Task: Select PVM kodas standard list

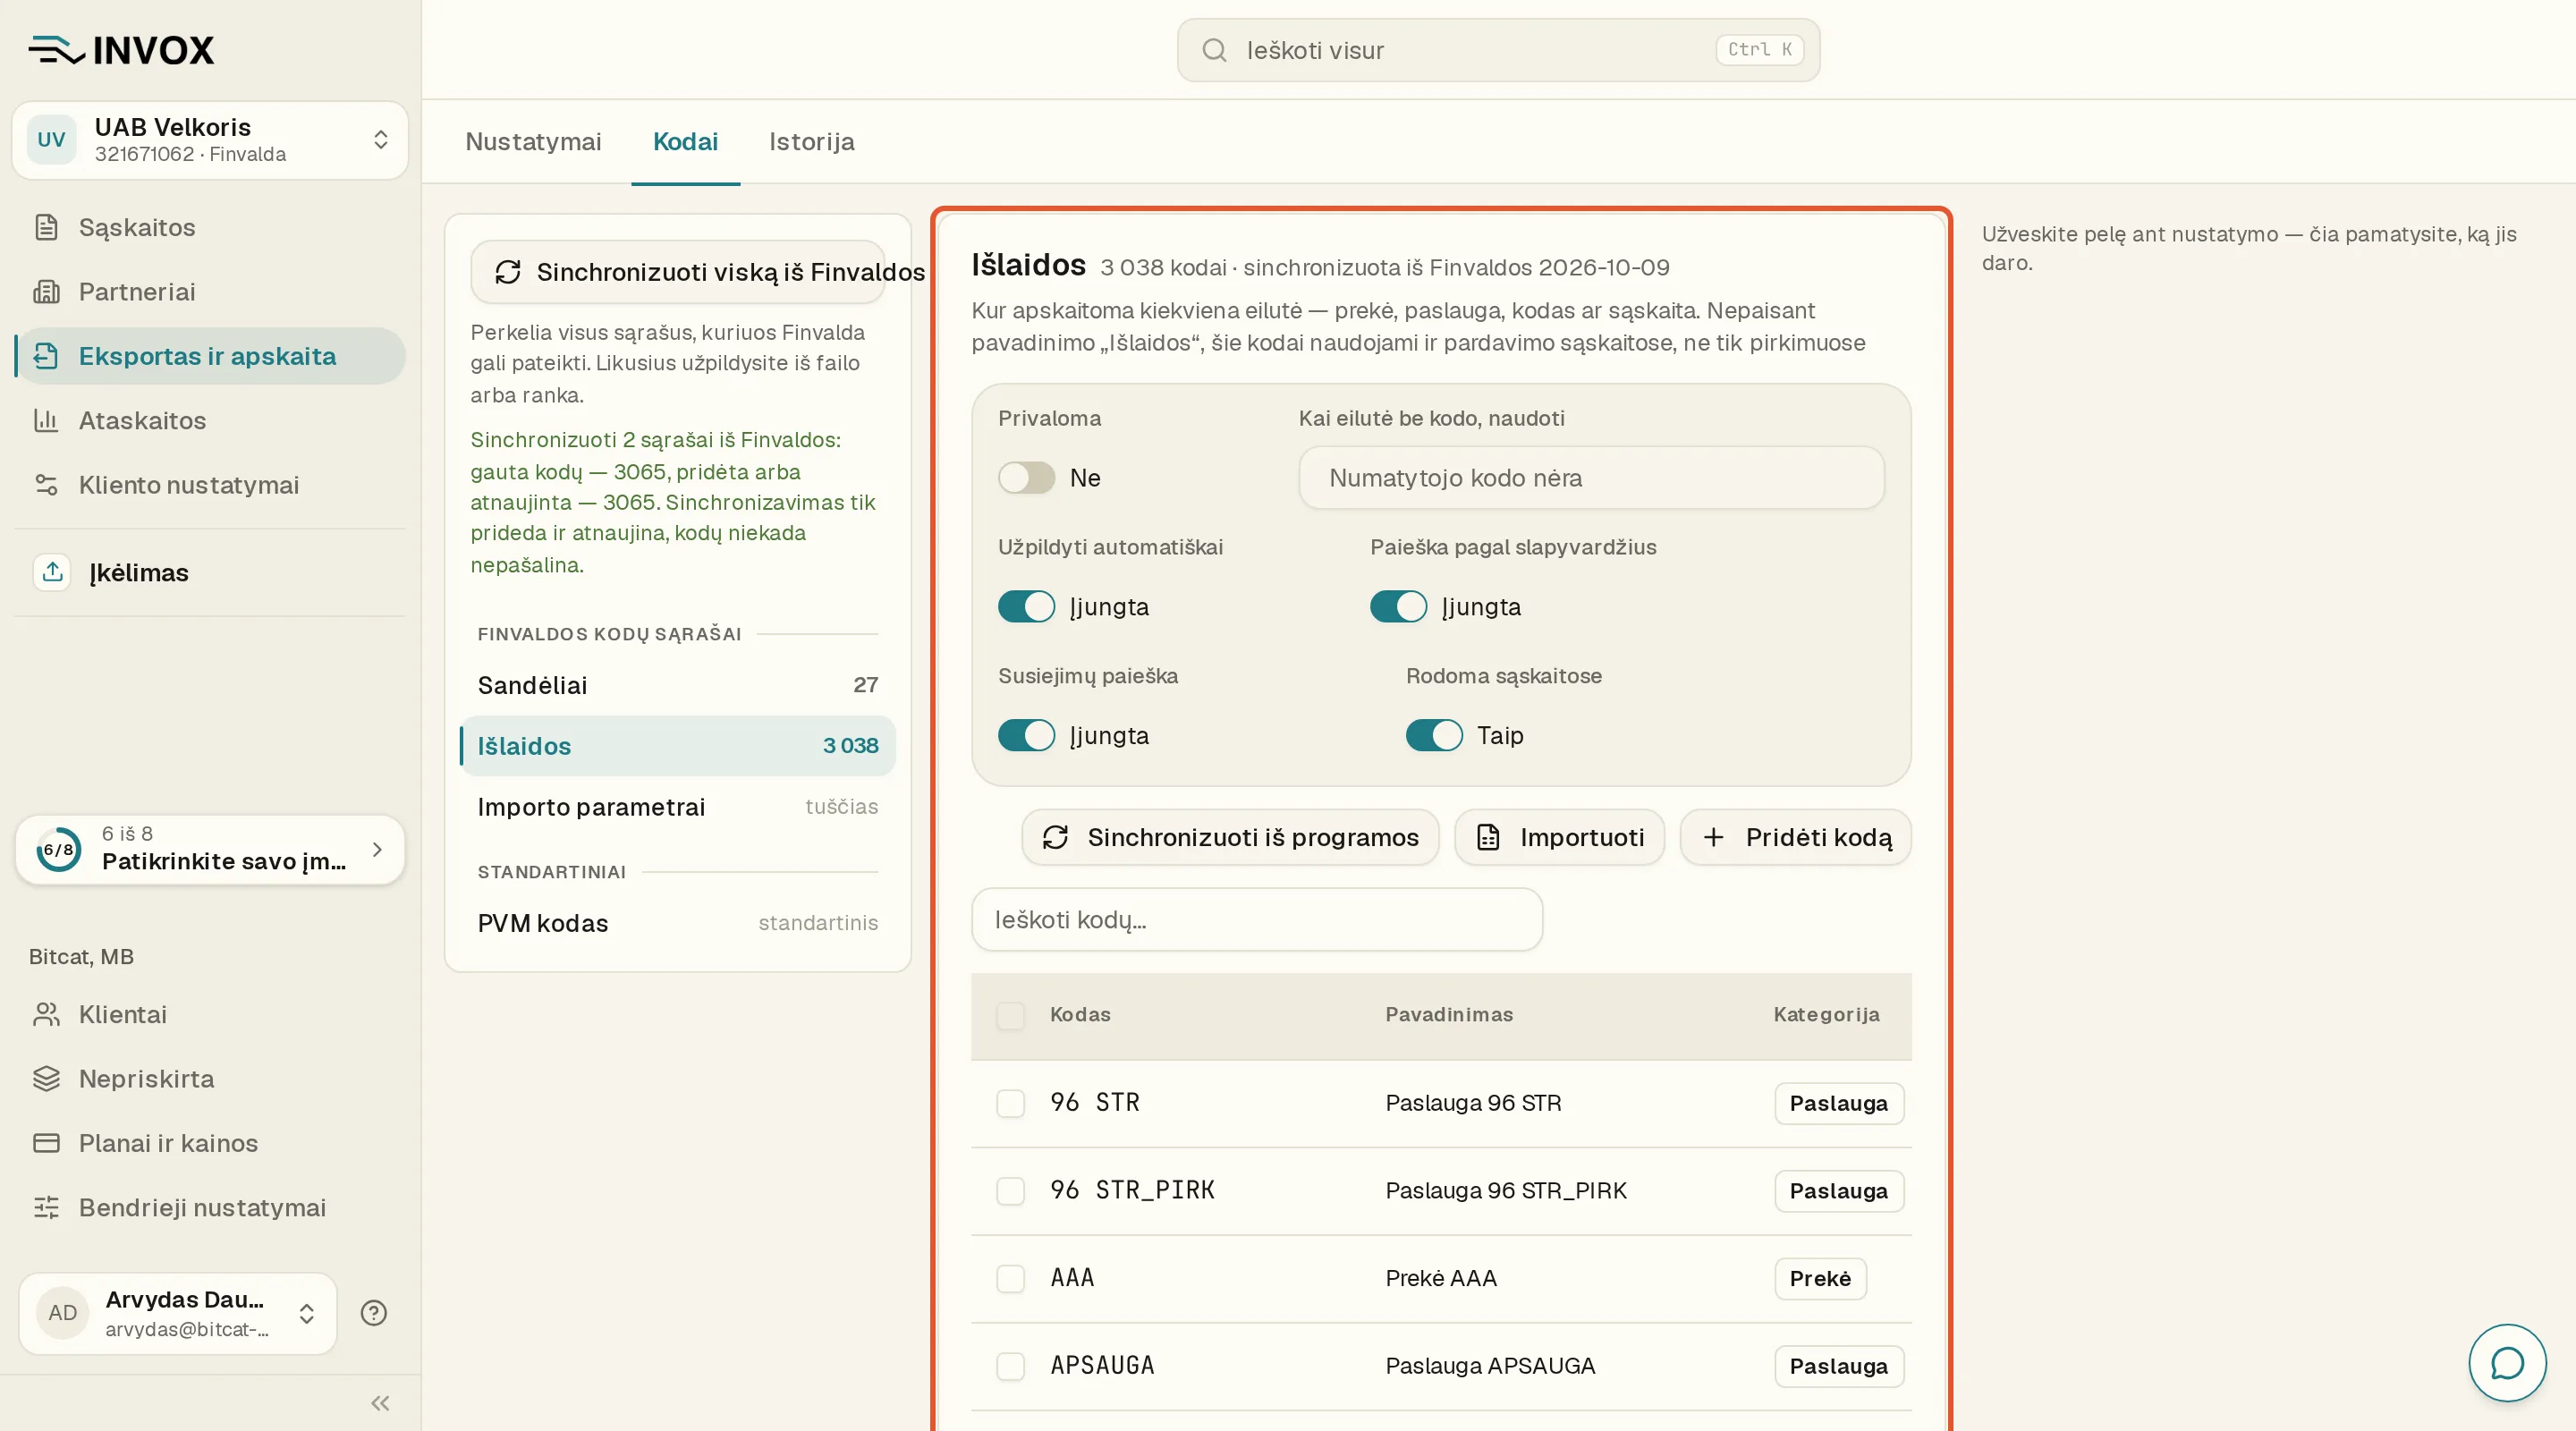Action: pos(677,923)
